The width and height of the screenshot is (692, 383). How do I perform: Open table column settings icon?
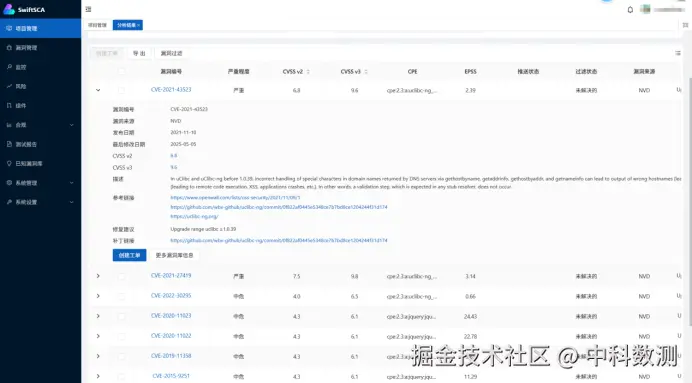click(678, 53)
